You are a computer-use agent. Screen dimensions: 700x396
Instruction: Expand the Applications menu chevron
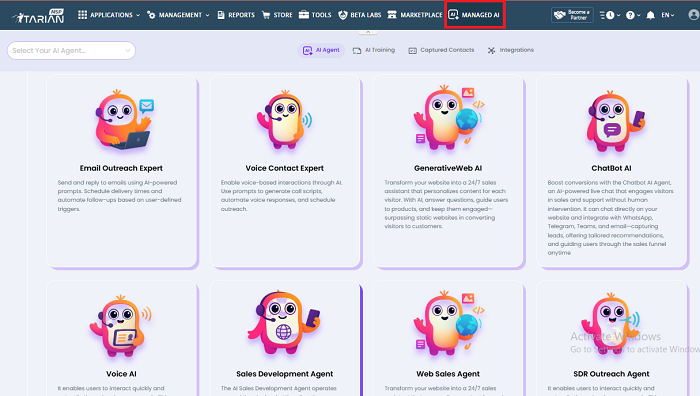pos(138,15)
